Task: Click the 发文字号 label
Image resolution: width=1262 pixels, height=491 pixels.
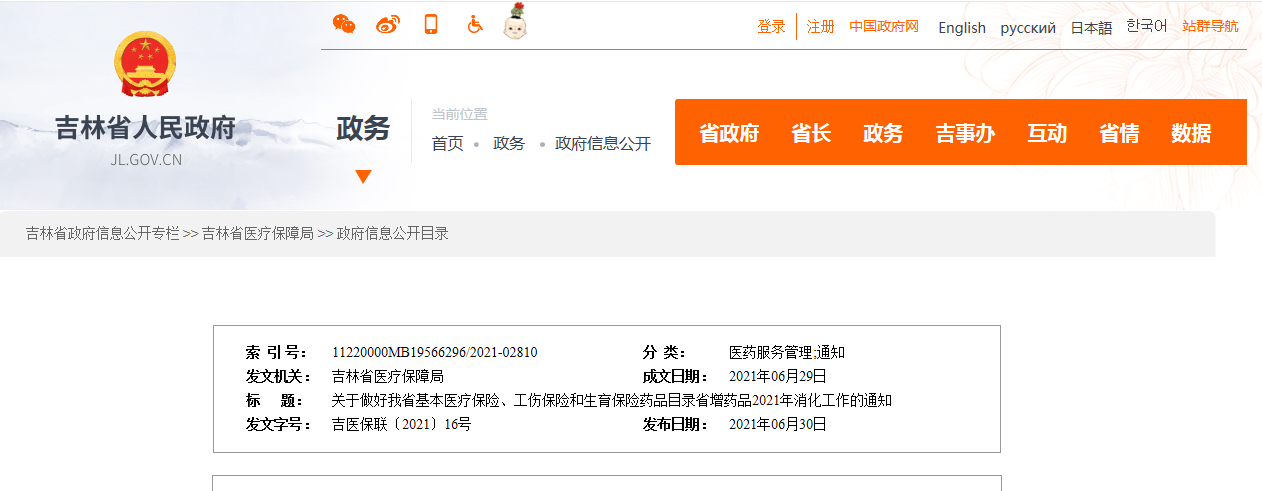Action: point(279,425)
